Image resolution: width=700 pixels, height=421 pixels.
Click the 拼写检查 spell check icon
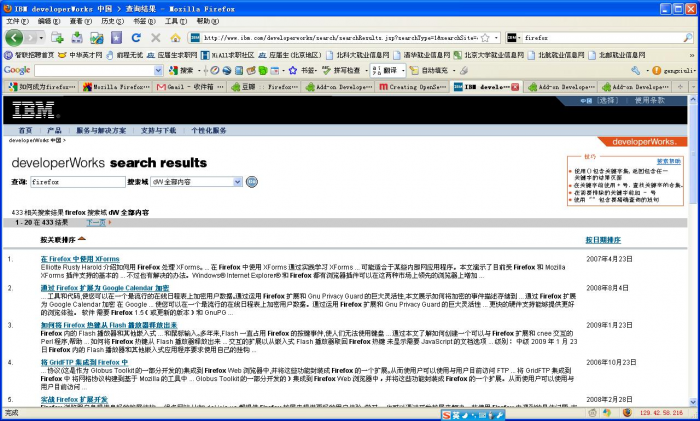[x=326, y=71]
